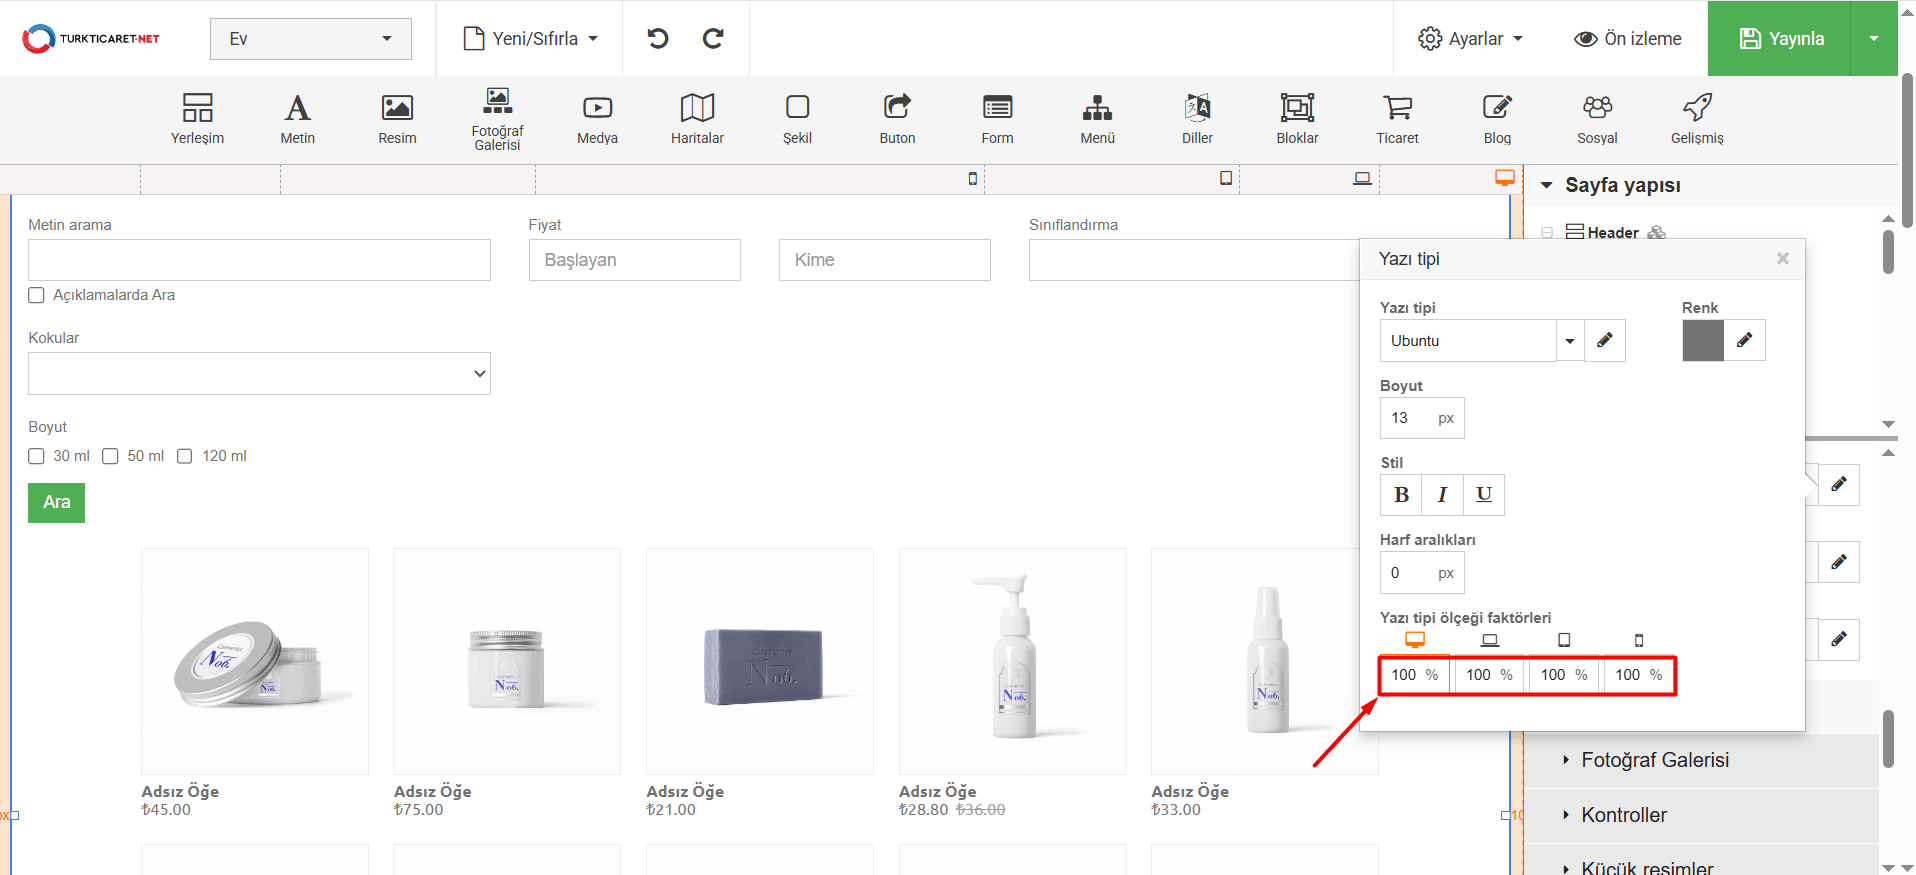Expand the Kontroller section
The width and height of the screenshot is (1916, 875).
1623,815
